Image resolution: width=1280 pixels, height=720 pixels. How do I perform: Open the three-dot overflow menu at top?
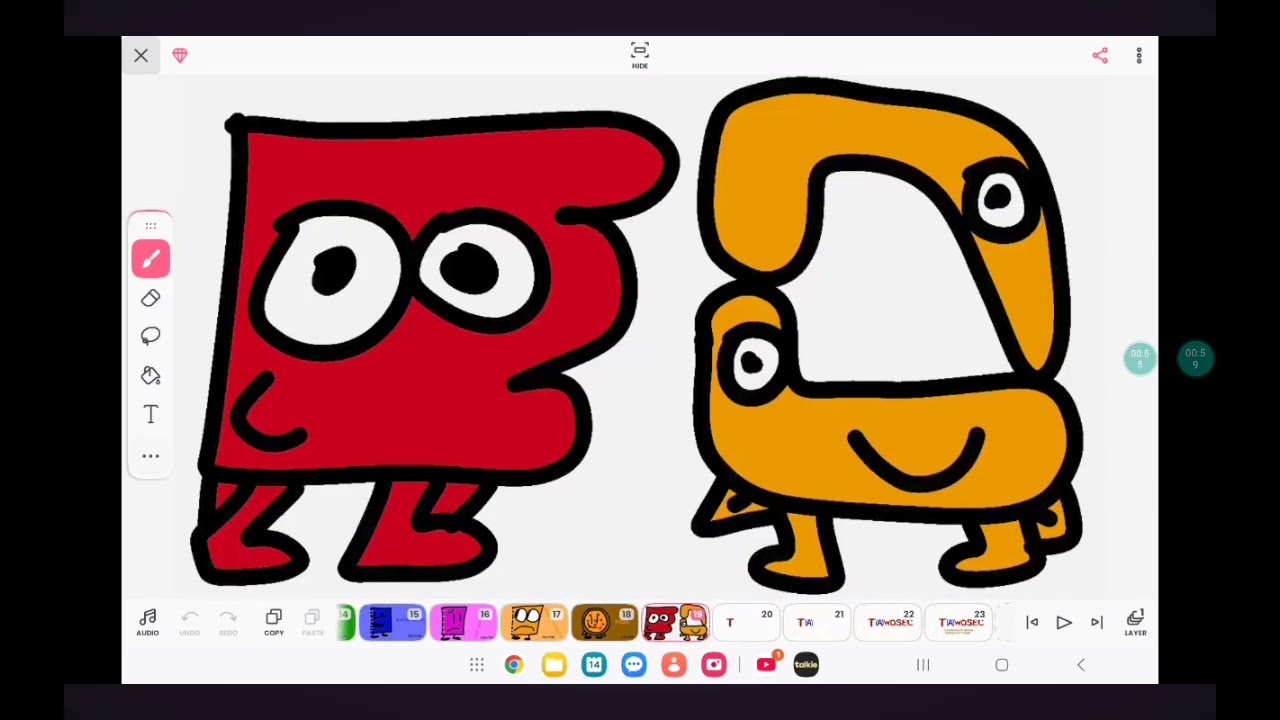(1139, 56)
